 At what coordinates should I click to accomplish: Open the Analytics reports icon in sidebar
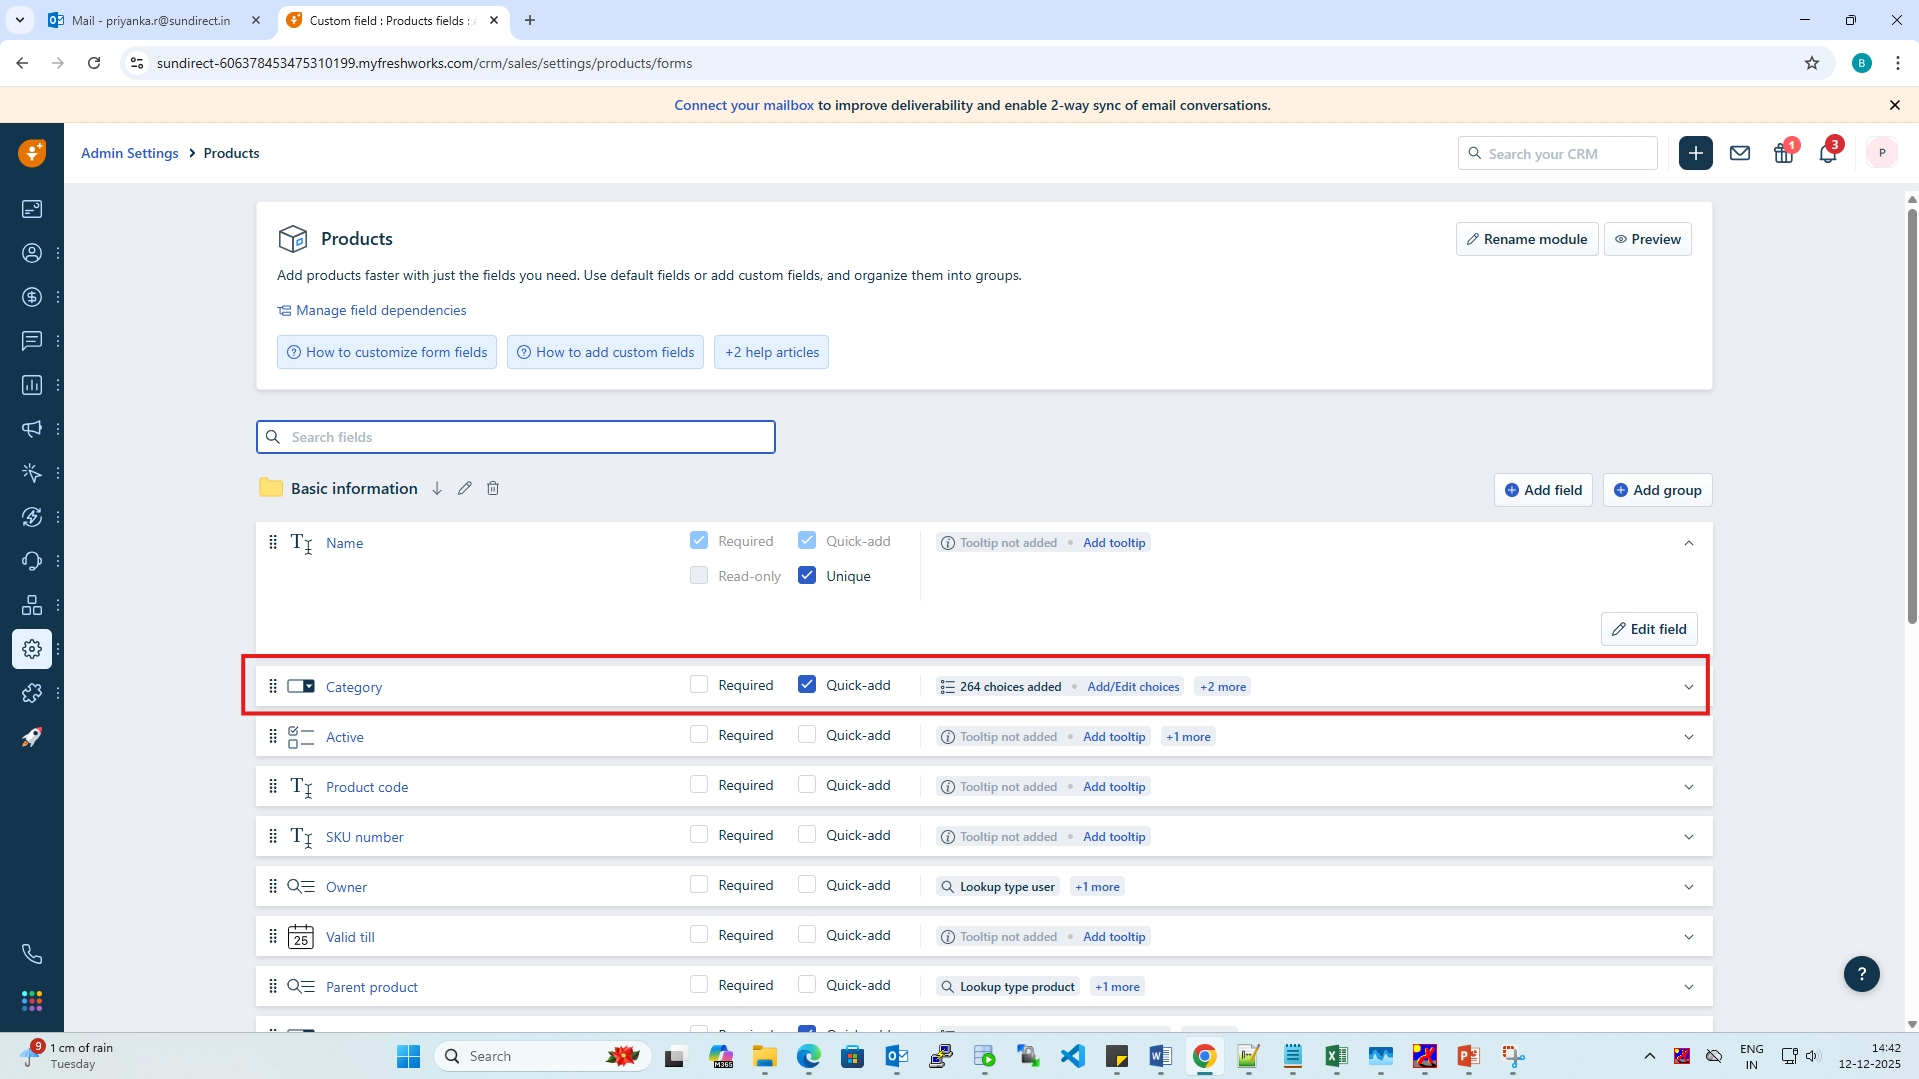(x=32, y=385)
